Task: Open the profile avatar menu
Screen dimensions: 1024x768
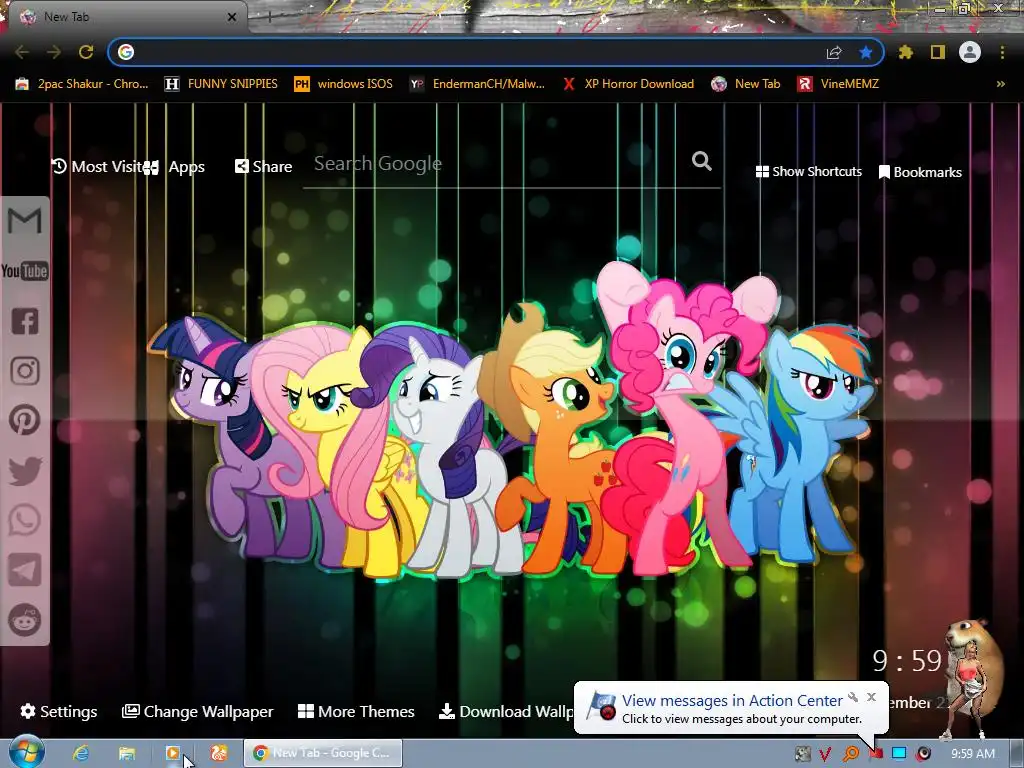Action: [970, 52]
